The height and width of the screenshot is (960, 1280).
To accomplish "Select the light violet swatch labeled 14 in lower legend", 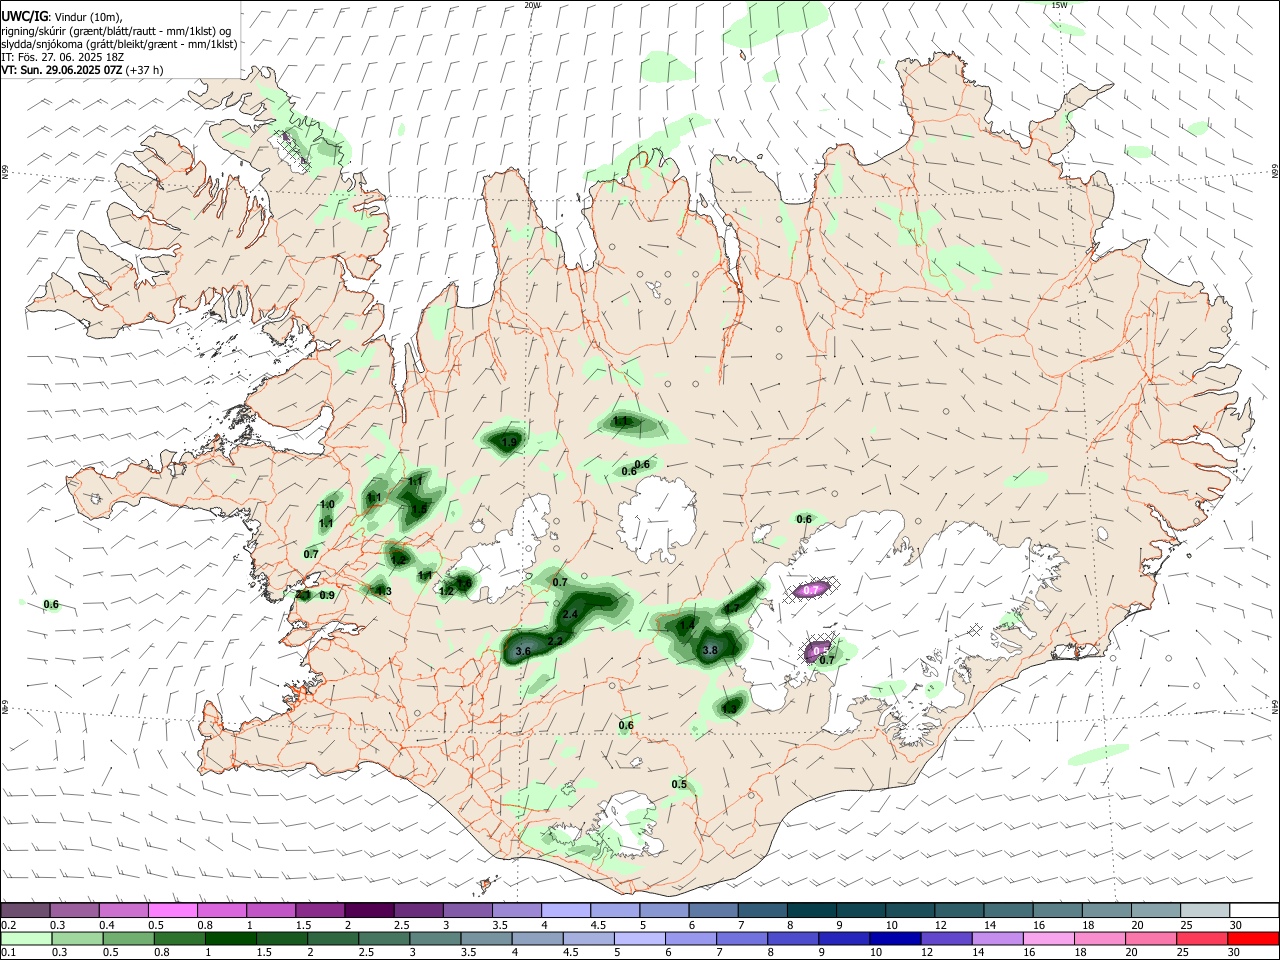I will (x=996, y=938).
